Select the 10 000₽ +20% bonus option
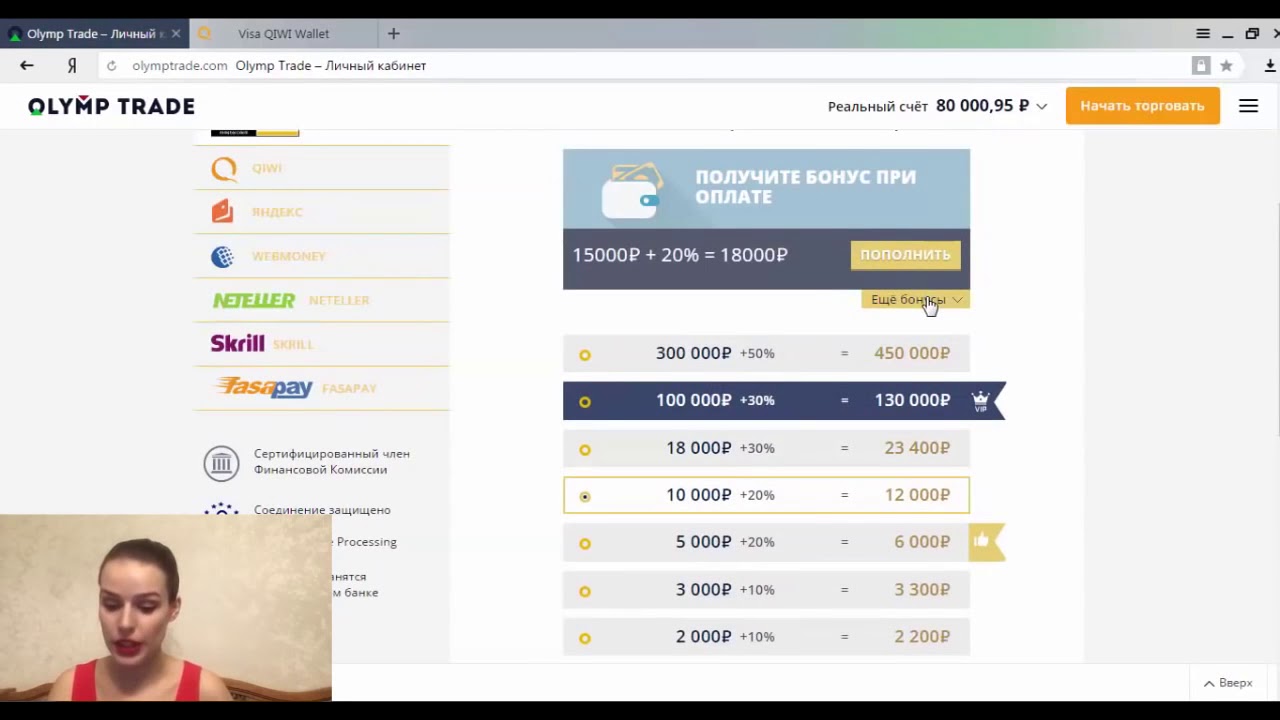The height and width of the screenshot is (720, 1280). 766,495
